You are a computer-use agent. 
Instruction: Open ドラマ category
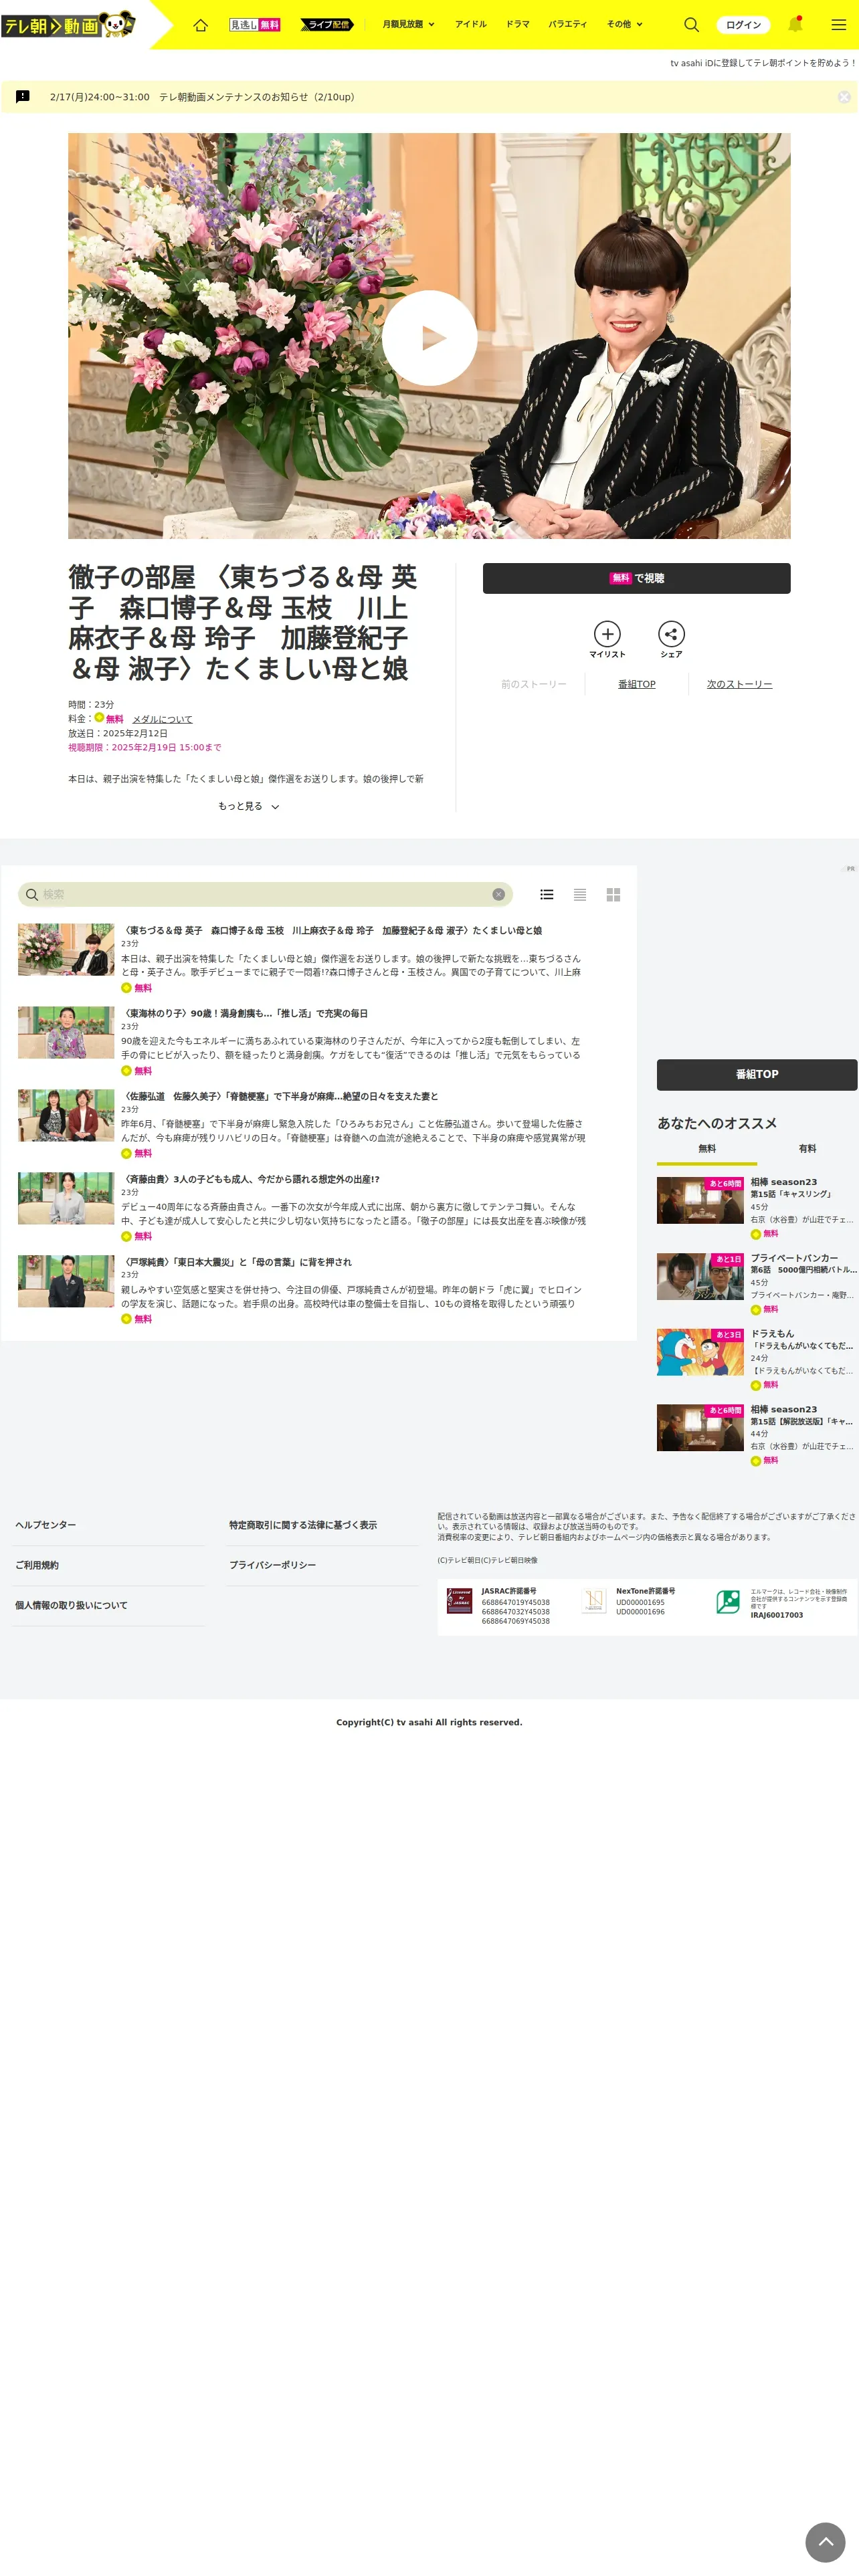pos(517,24)
